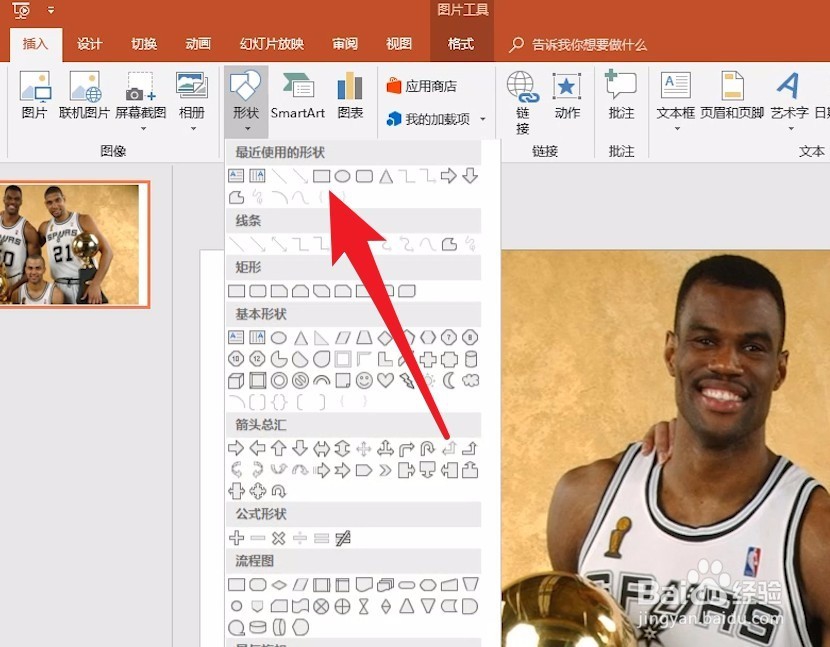Select the customize quick access toolbar arrow

(x=51, y=10)
